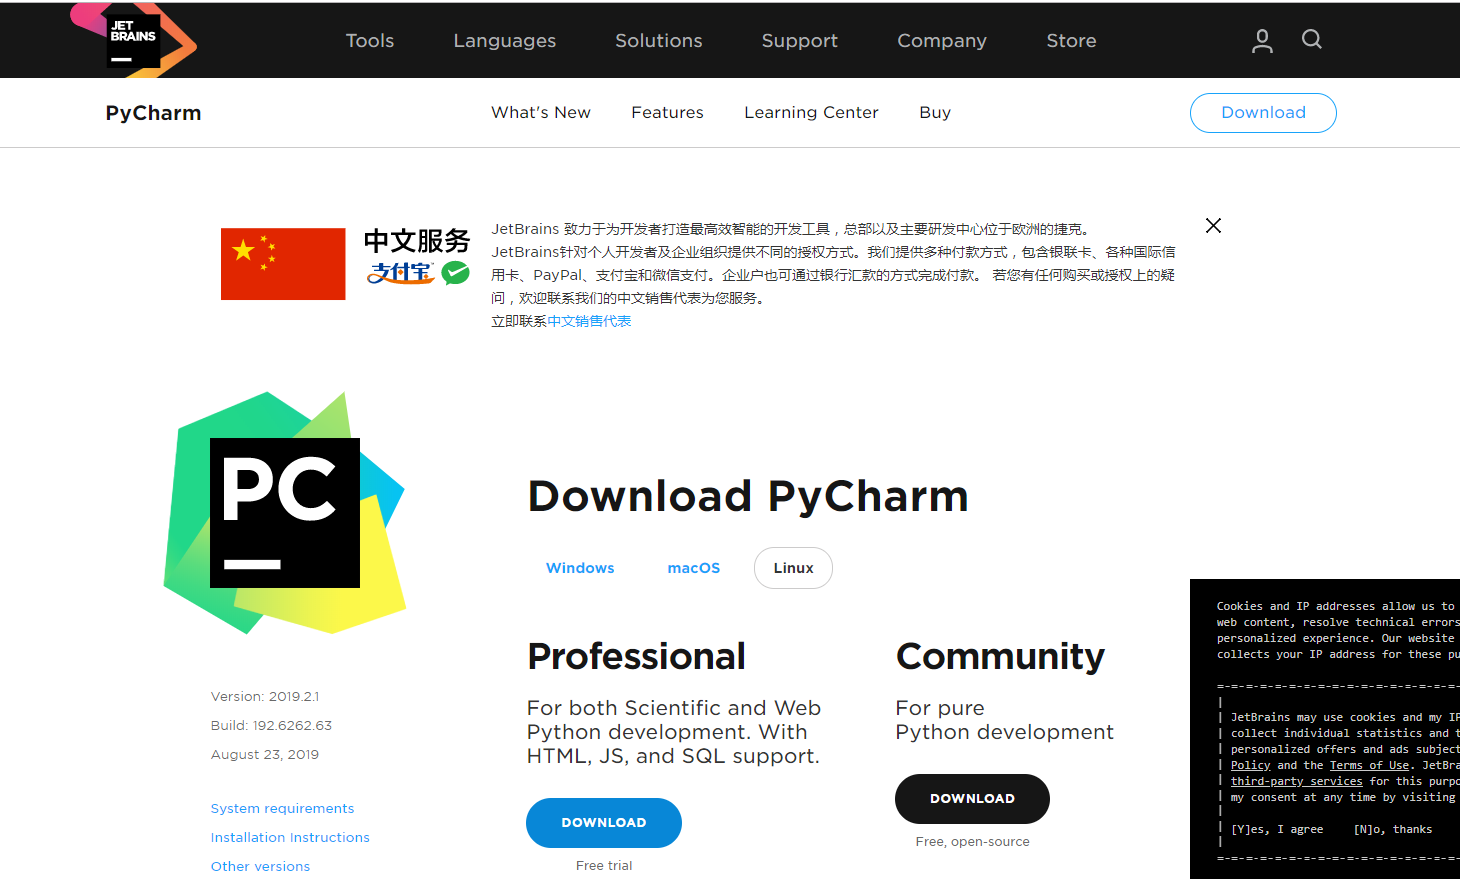Click the China flag image
This screenshot has height=879, width=1460.
(x=283, y=264)
